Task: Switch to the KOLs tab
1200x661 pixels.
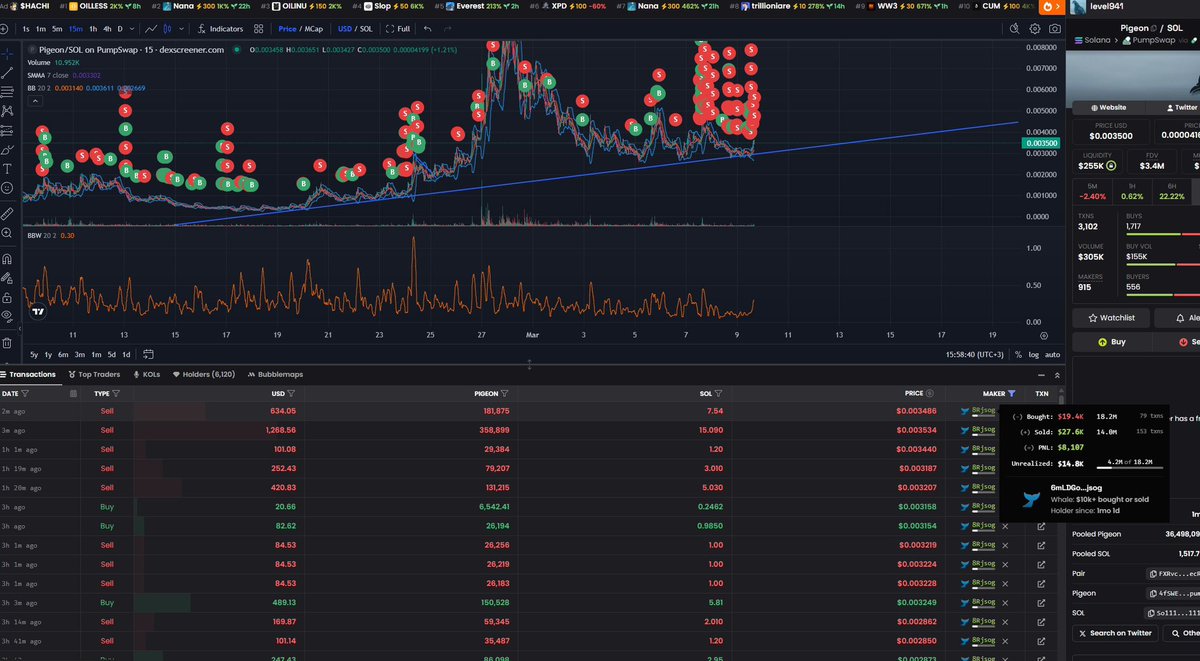Action: (146, 374)
